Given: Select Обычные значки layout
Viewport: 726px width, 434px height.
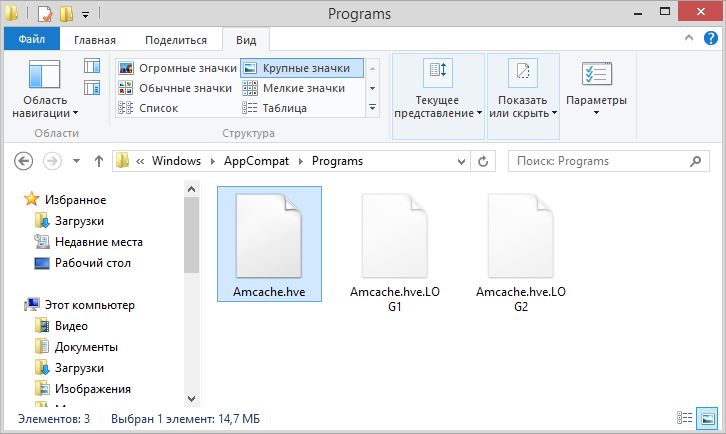Looking at the screenshot, I should coord(175,88).
